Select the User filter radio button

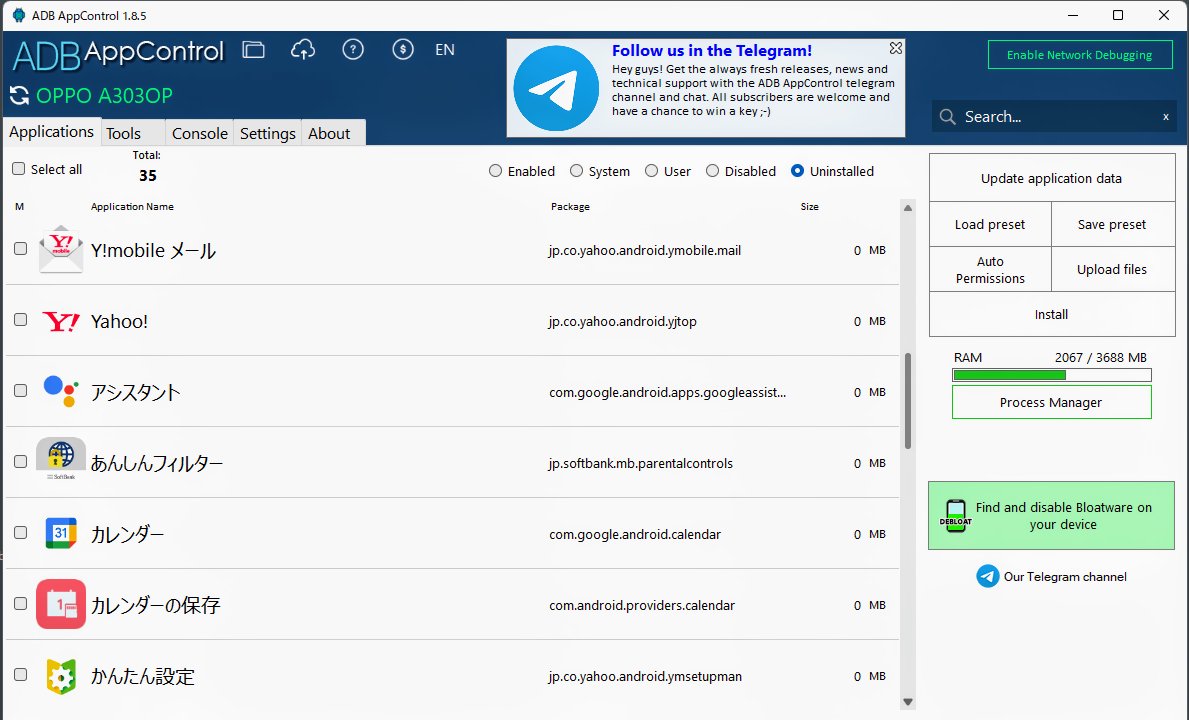coord(651,171)
